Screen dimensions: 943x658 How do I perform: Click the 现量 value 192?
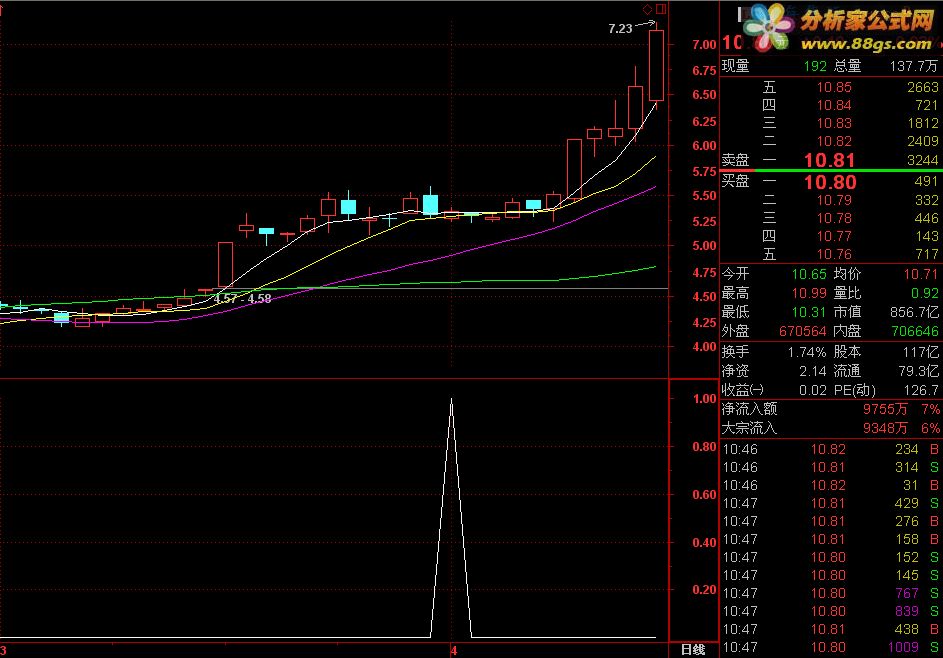click(x=815, y=66)
